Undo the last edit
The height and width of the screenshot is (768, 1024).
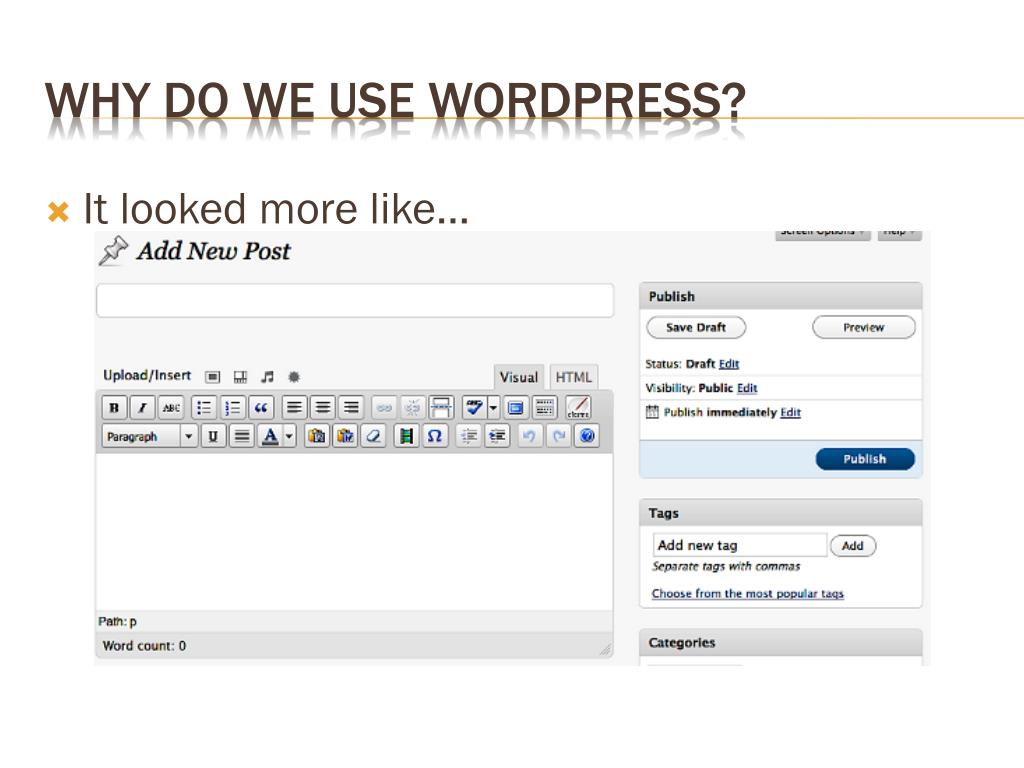tap(530, 436)
